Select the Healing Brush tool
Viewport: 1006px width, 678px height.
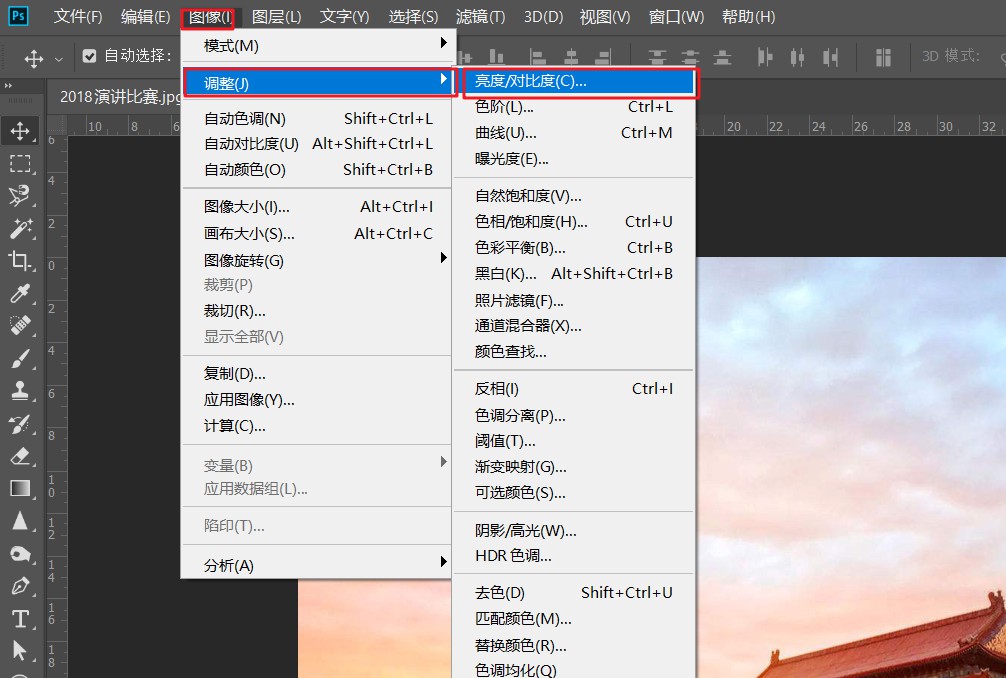(x=20, y=325)
